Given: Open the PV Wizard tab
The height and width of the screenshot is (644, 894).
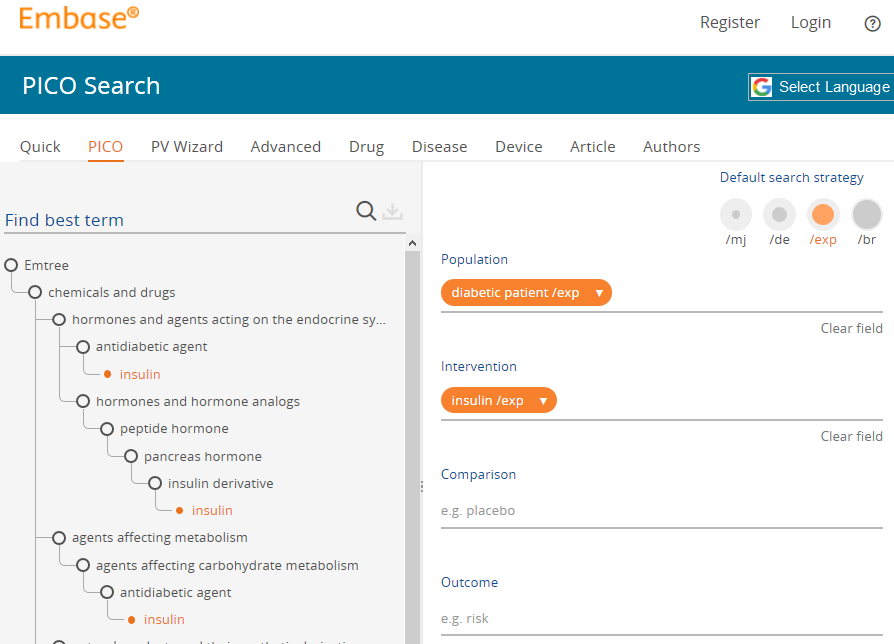Looking at the screenshot, I should [x=187, y=147].
